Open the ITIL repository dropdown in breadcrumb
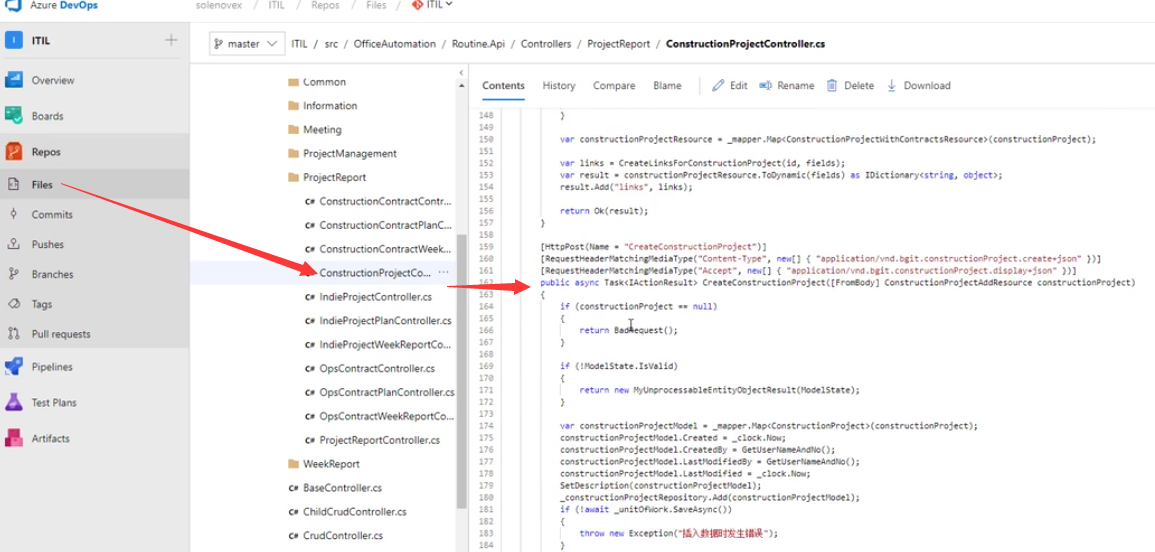 click(432, 4)
